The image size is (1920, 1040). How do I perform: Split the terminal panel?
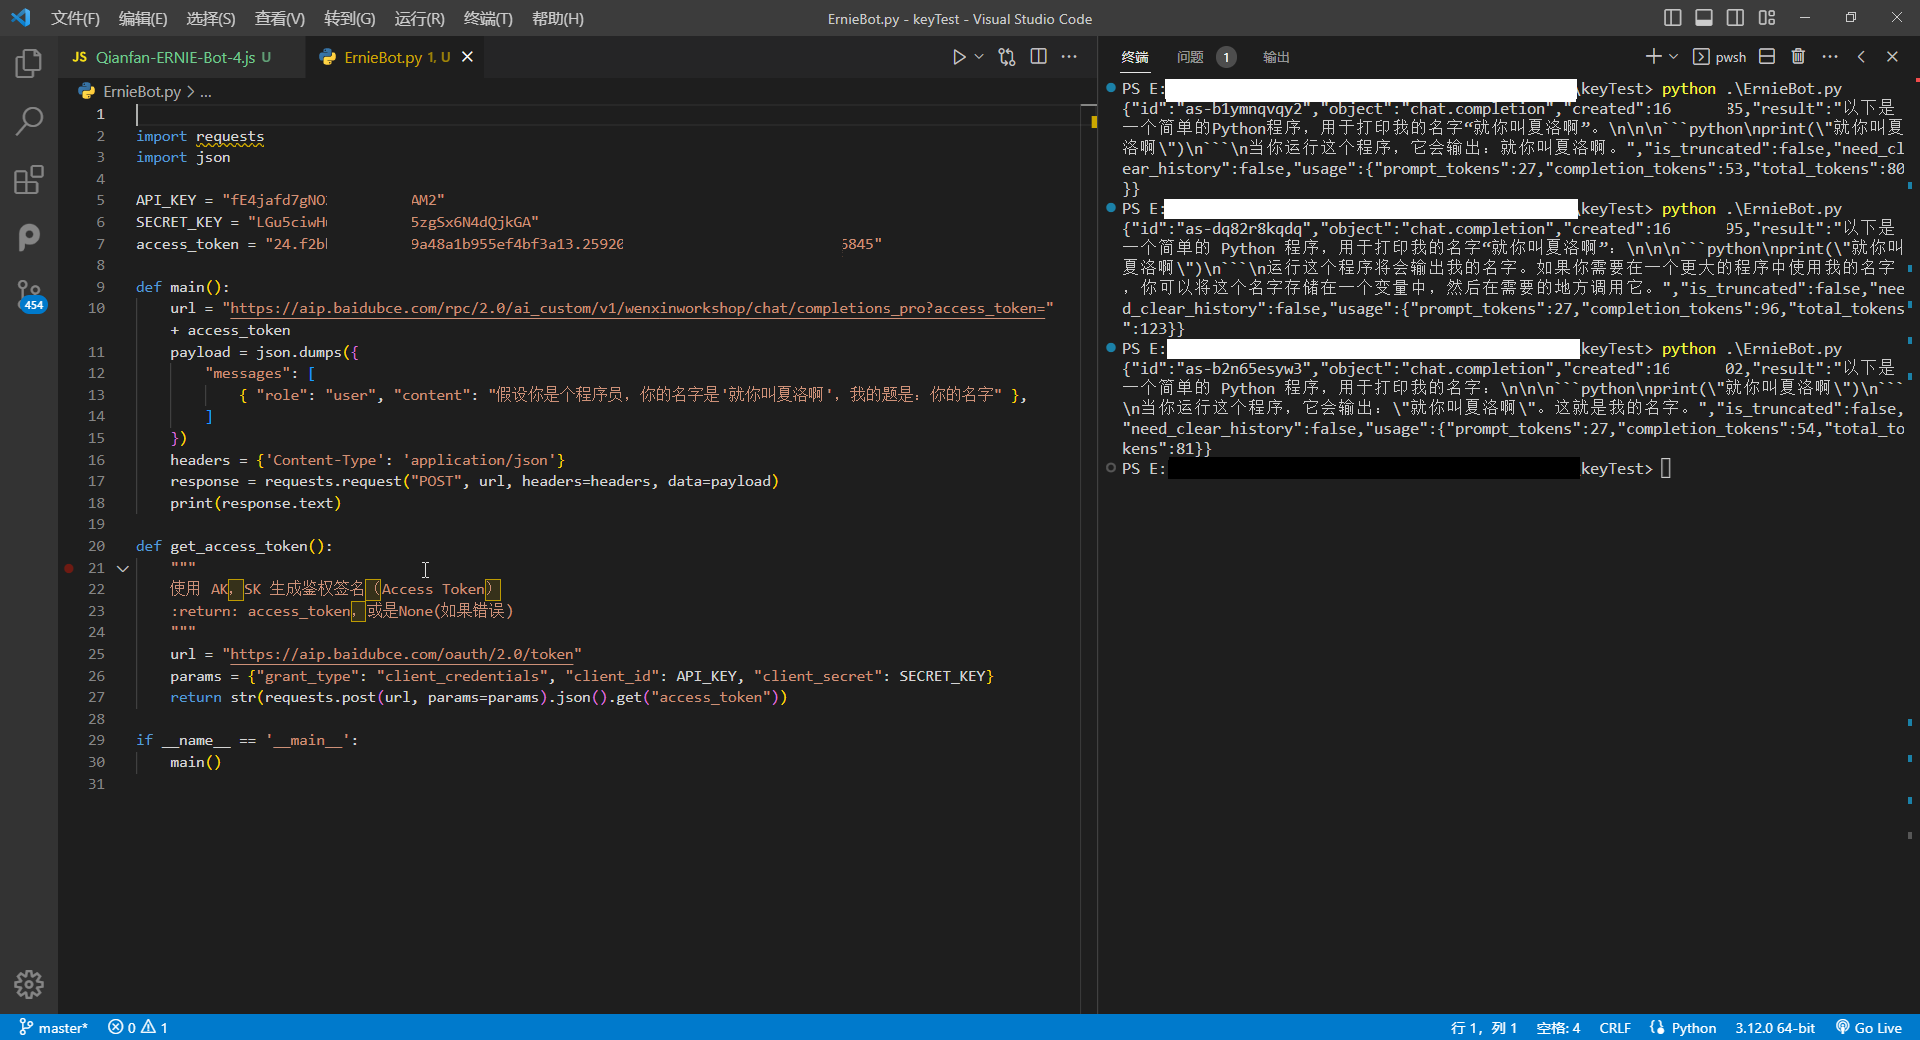coord(1767,57)
